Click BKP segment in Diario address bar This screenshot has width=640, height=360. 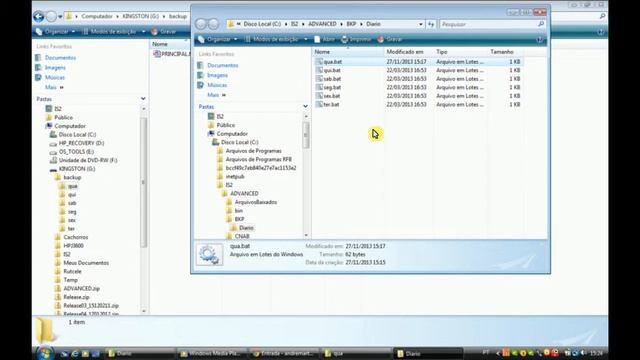pos(351,24)
